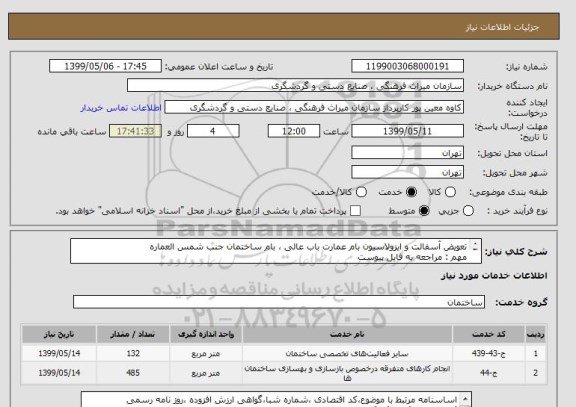Open the buyer contact information link
576x407 pixels.
point(121,108)
